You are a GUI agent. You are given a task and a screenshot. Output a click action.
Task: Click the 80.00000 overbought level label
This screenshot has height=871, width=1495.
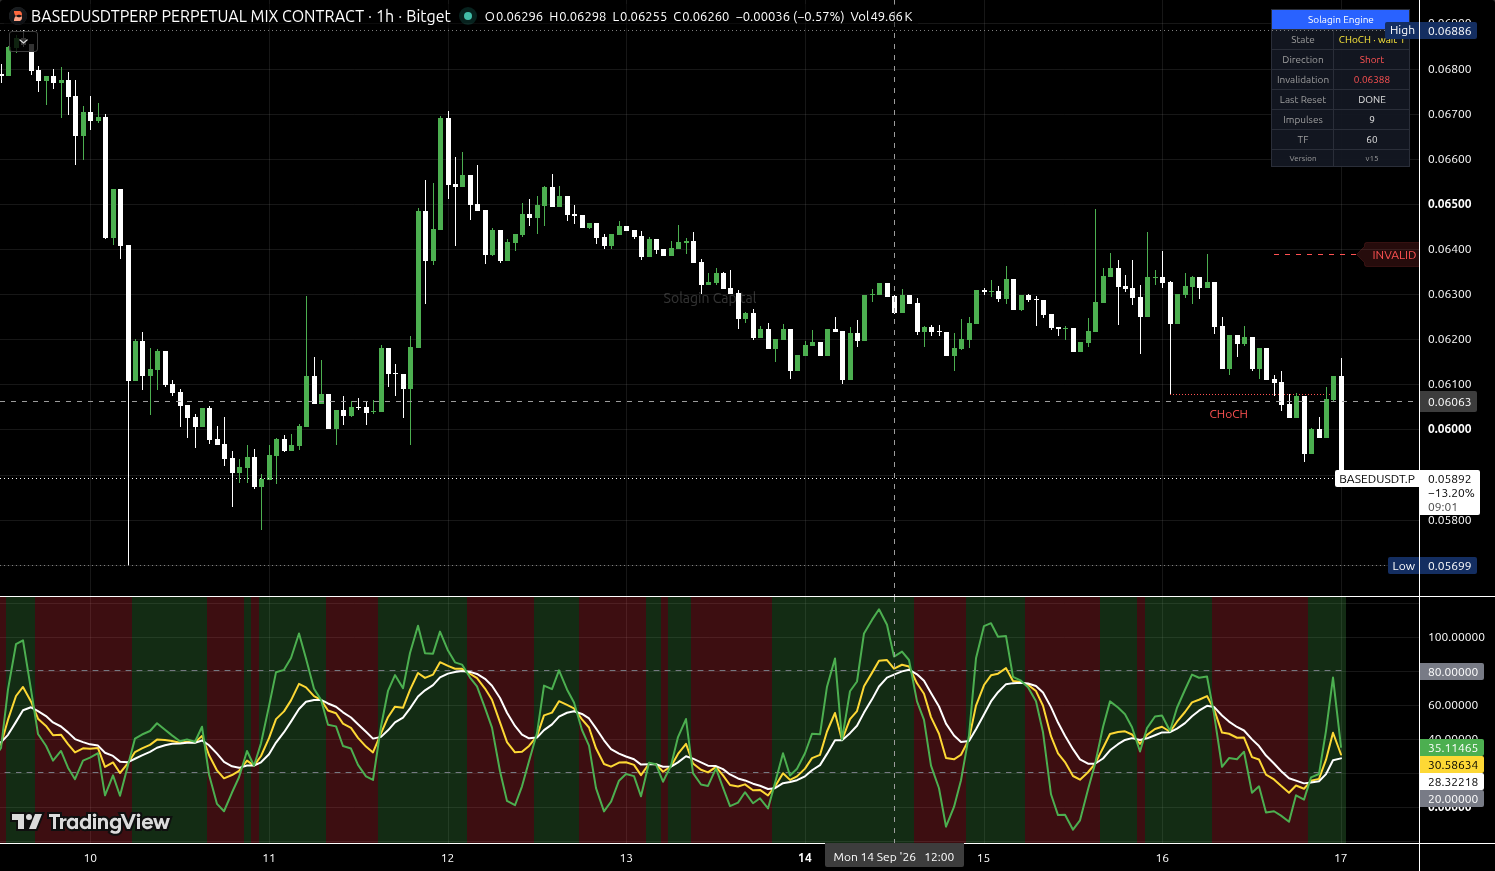(x=1452, y=672)
